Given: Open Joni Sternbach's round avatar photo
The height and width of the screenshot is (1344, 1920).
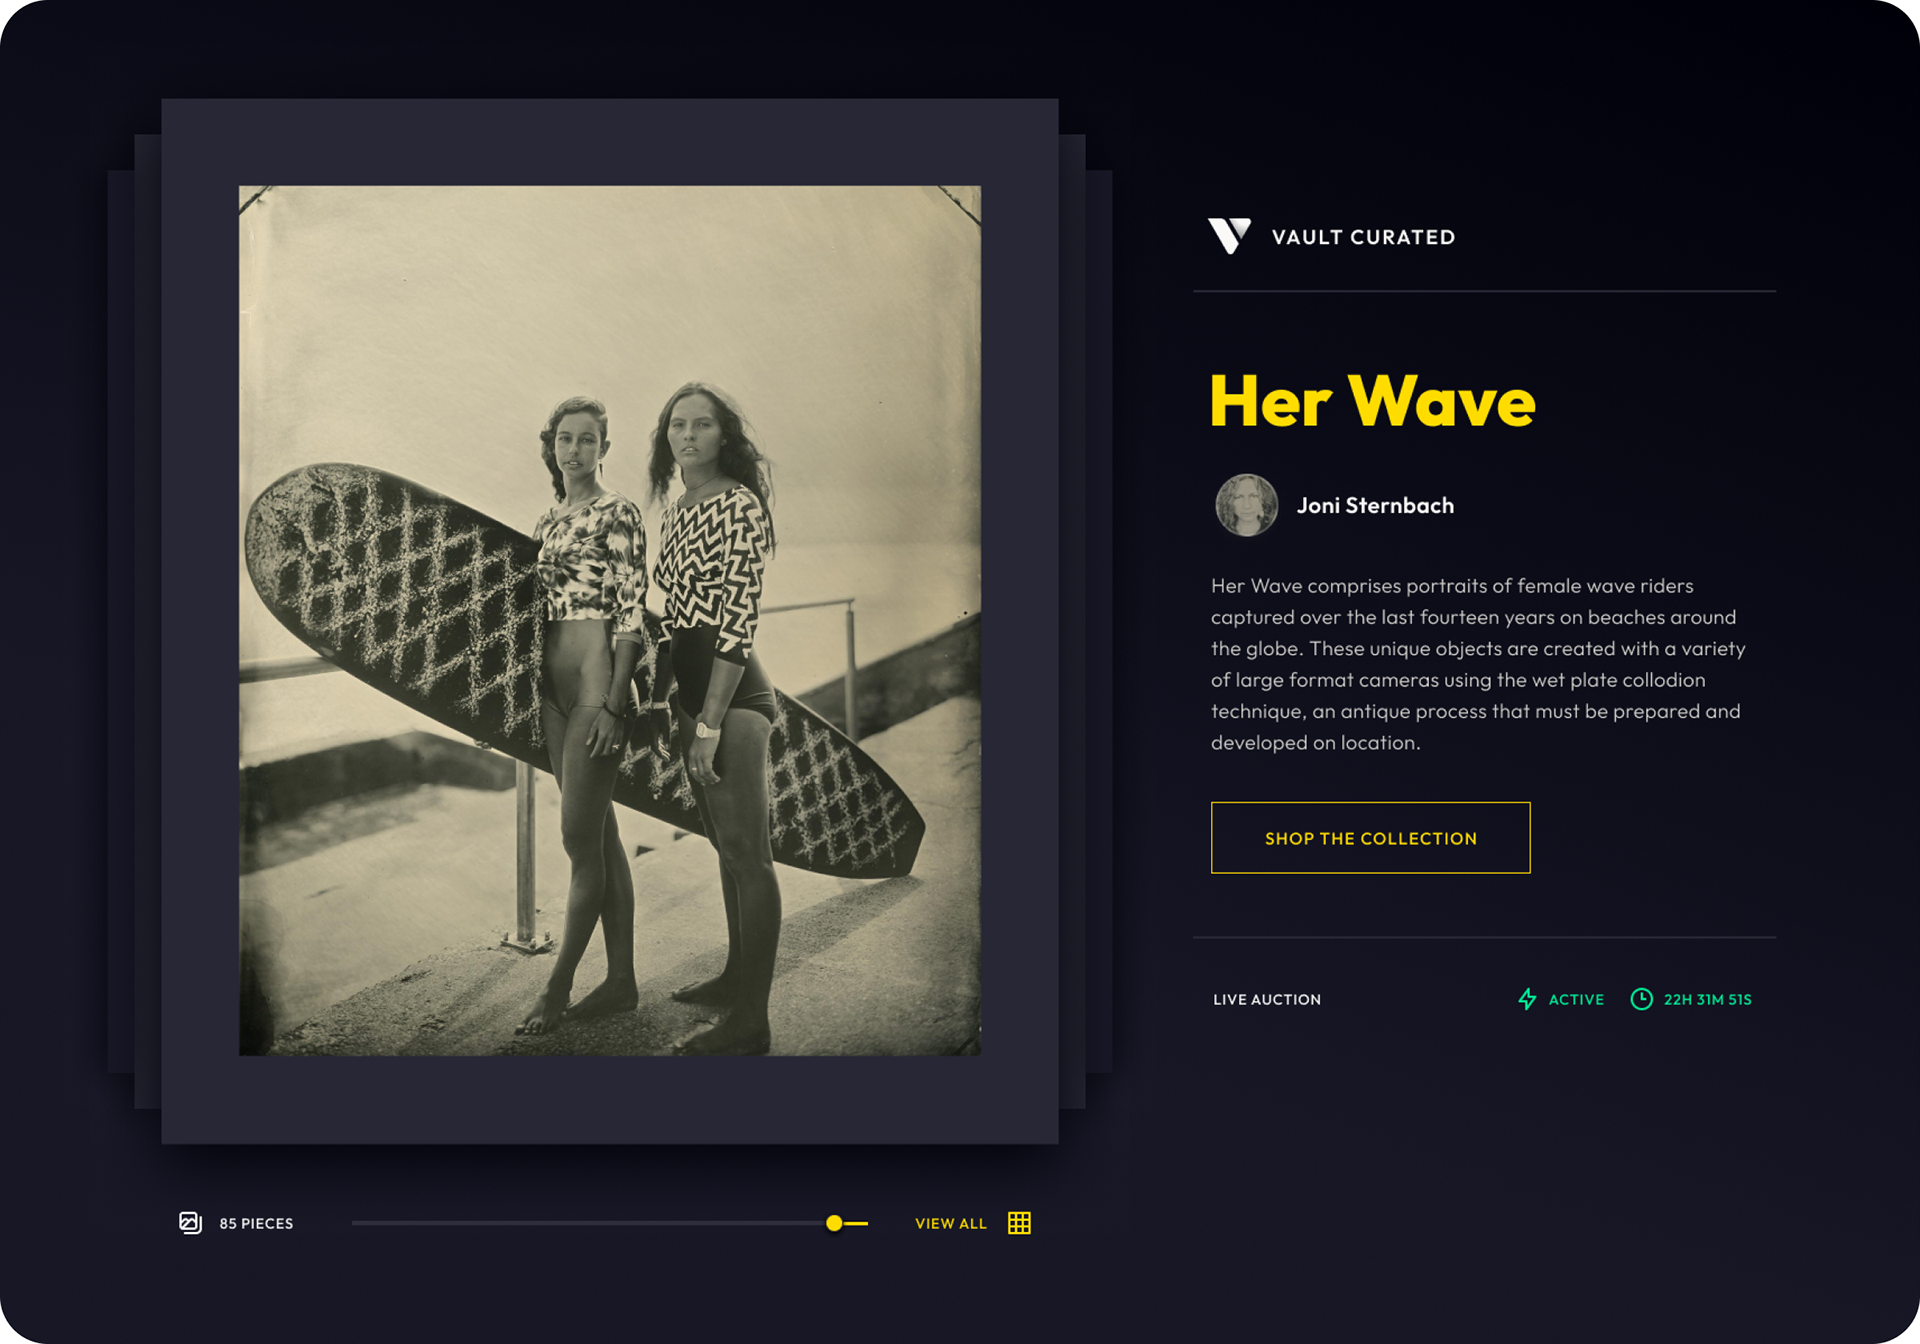Looking at the screenshot, I should [1246, 505].
